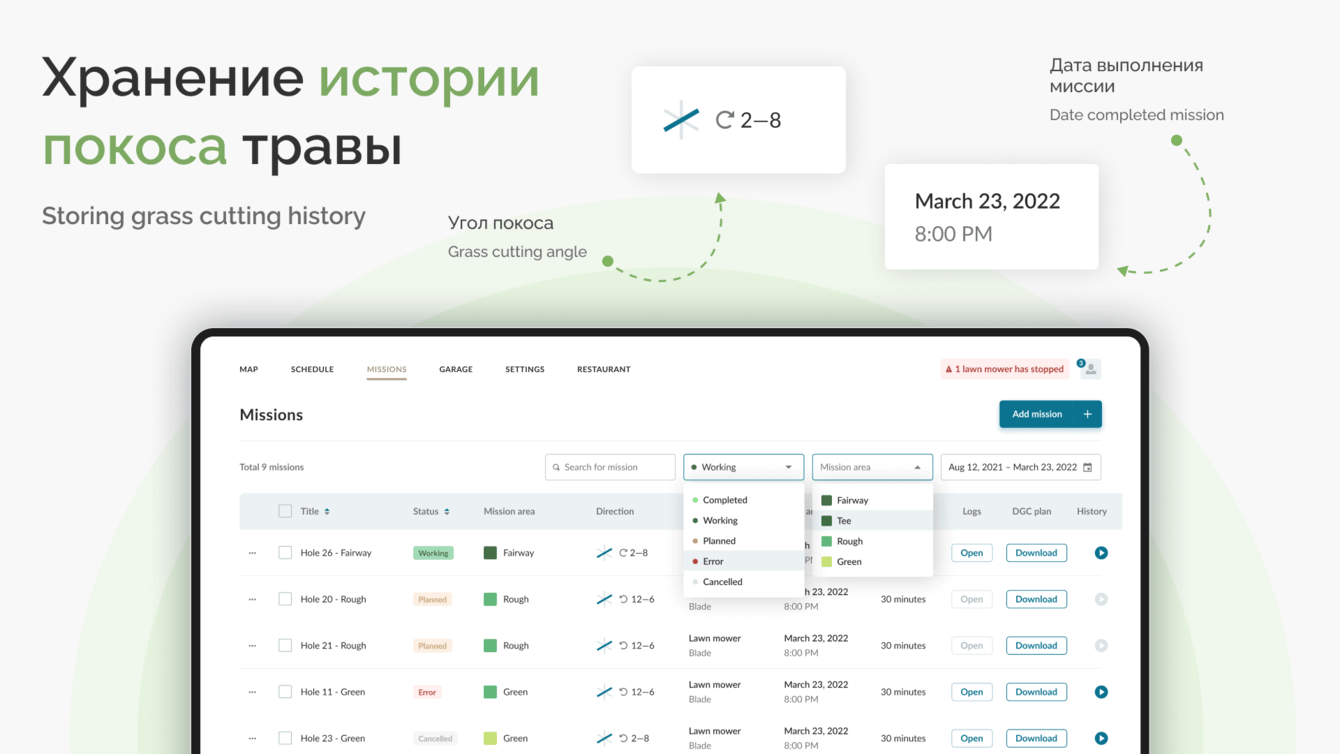Image resolution: width=1340 pixels, height=754 pixels.
Task: Click the cutting direction icon for Hole 20 - Rough
Action: 604,599
